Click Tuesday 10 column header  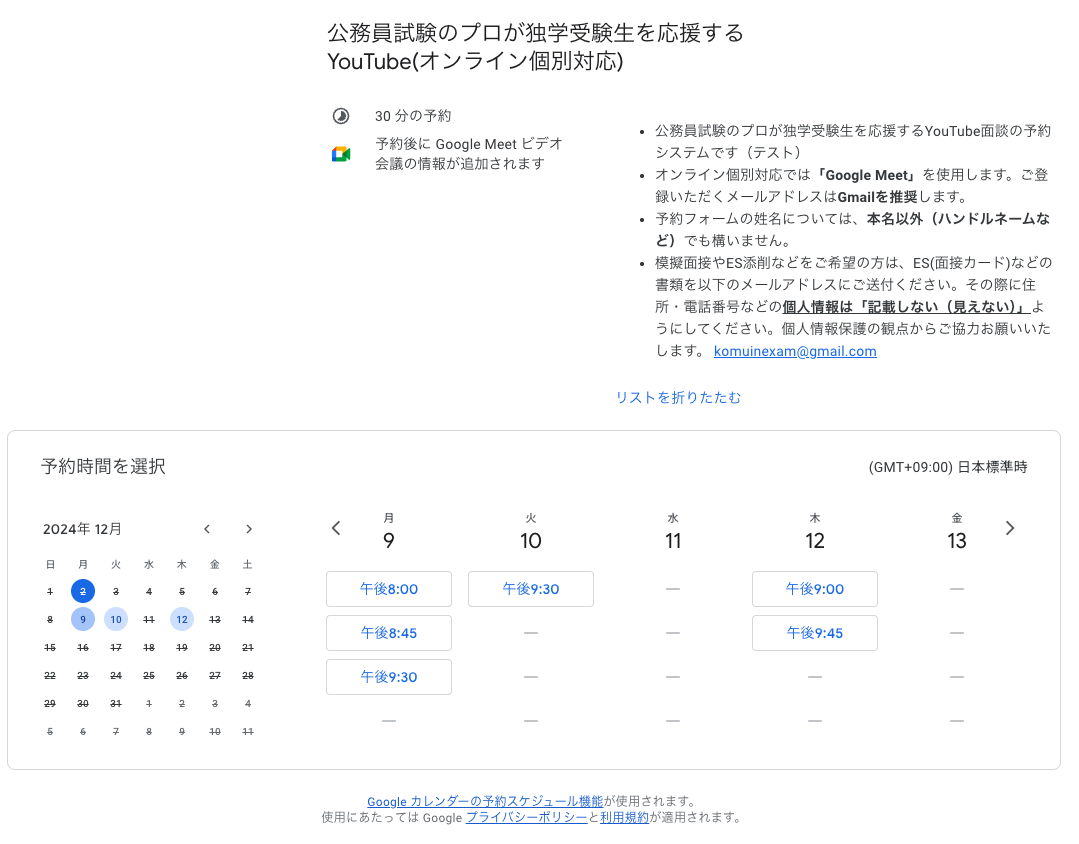coord(531,532)
